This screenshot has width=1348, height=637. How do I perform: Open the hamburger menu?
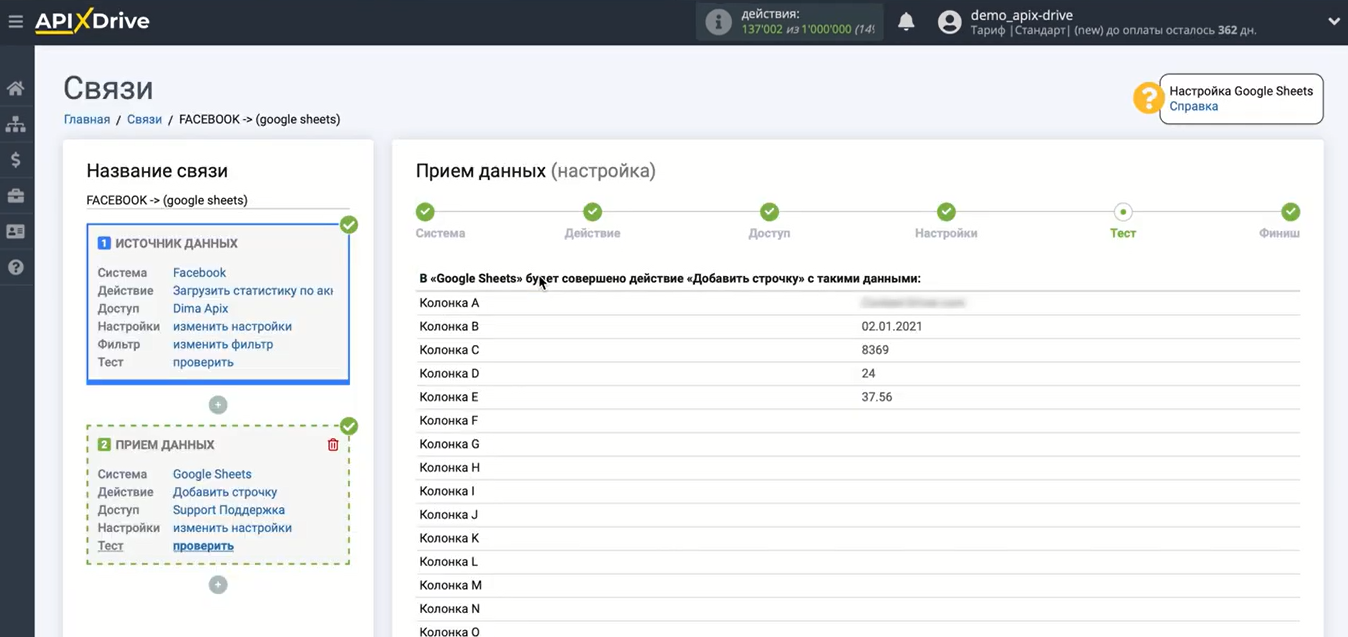point(15,21)
